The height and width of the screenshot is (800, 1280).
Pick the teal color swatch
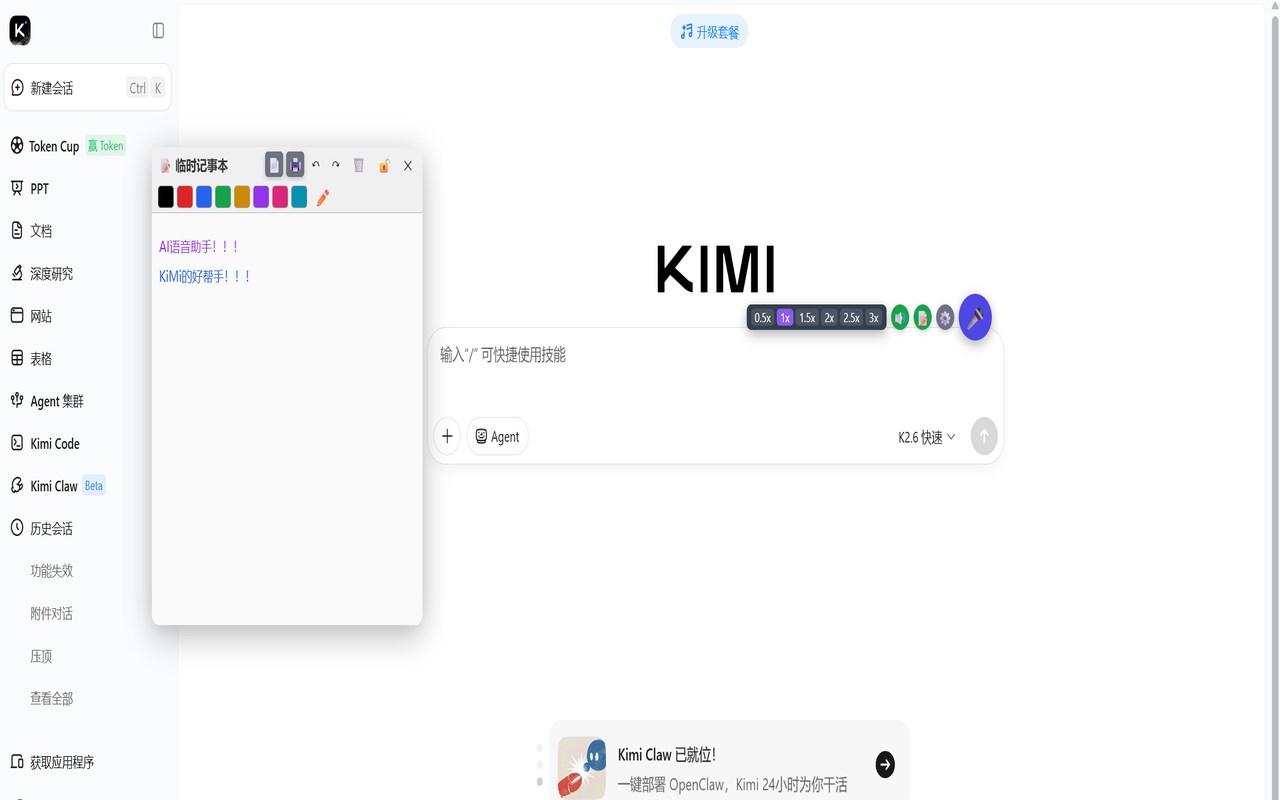point(299,197)
